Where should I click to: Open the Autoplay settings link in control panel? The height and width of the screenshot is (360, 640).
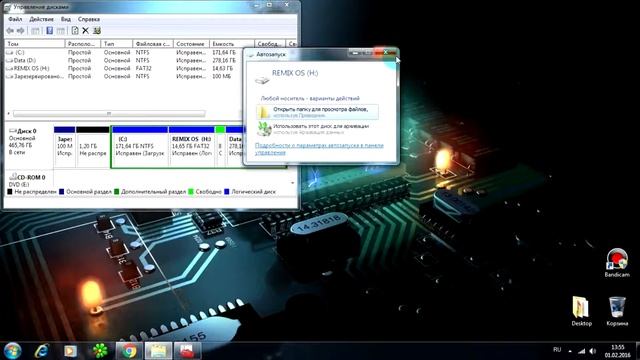click(319, 149)
